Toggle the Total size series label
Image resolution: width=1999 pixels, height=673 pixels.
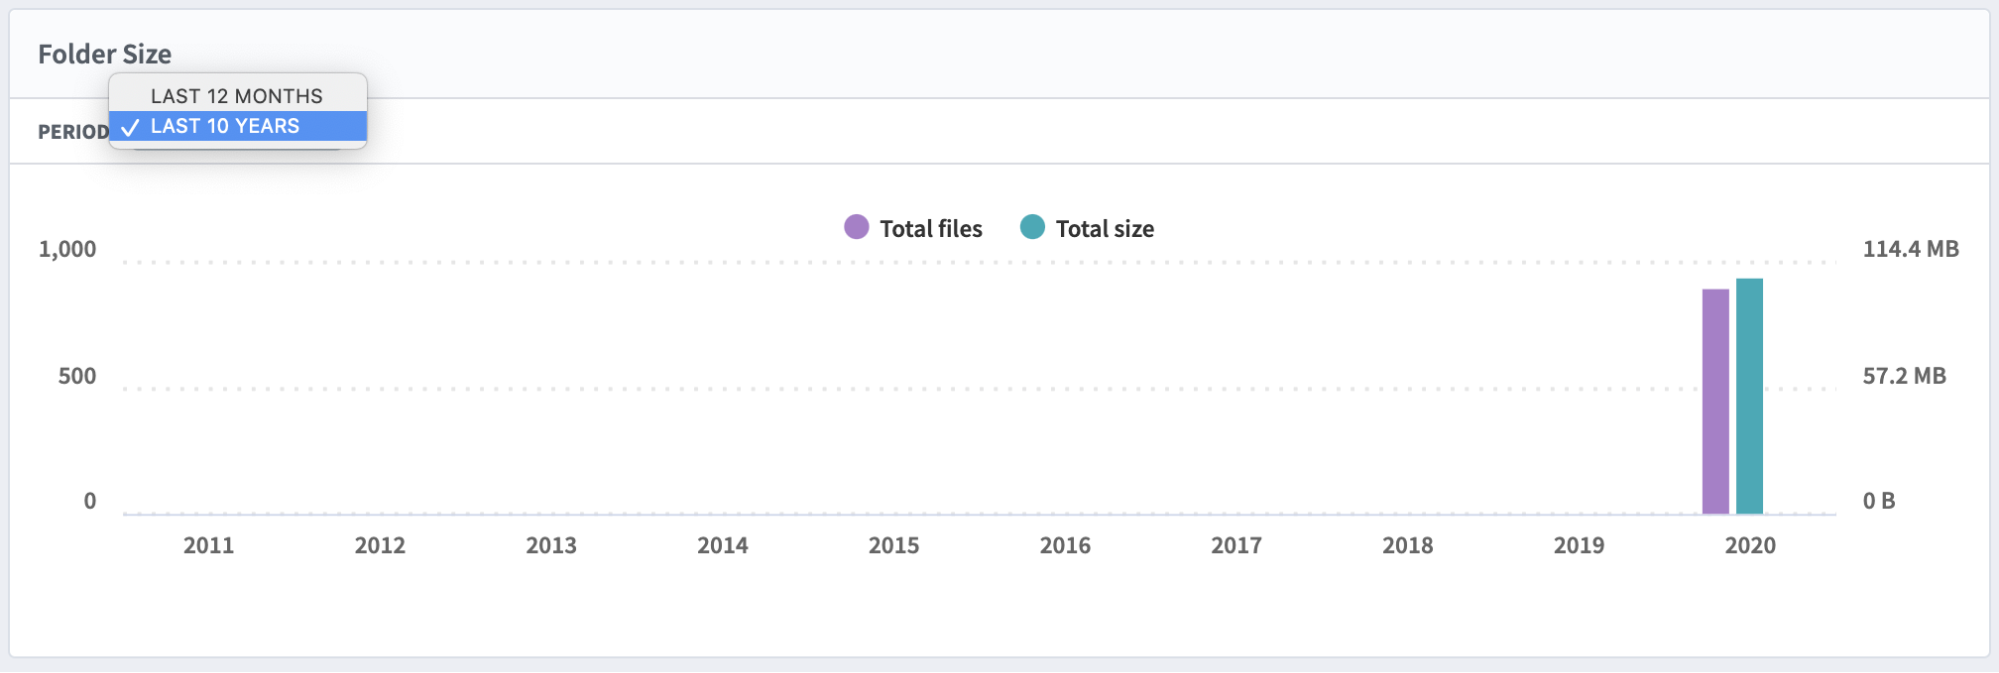(1104, 229)
